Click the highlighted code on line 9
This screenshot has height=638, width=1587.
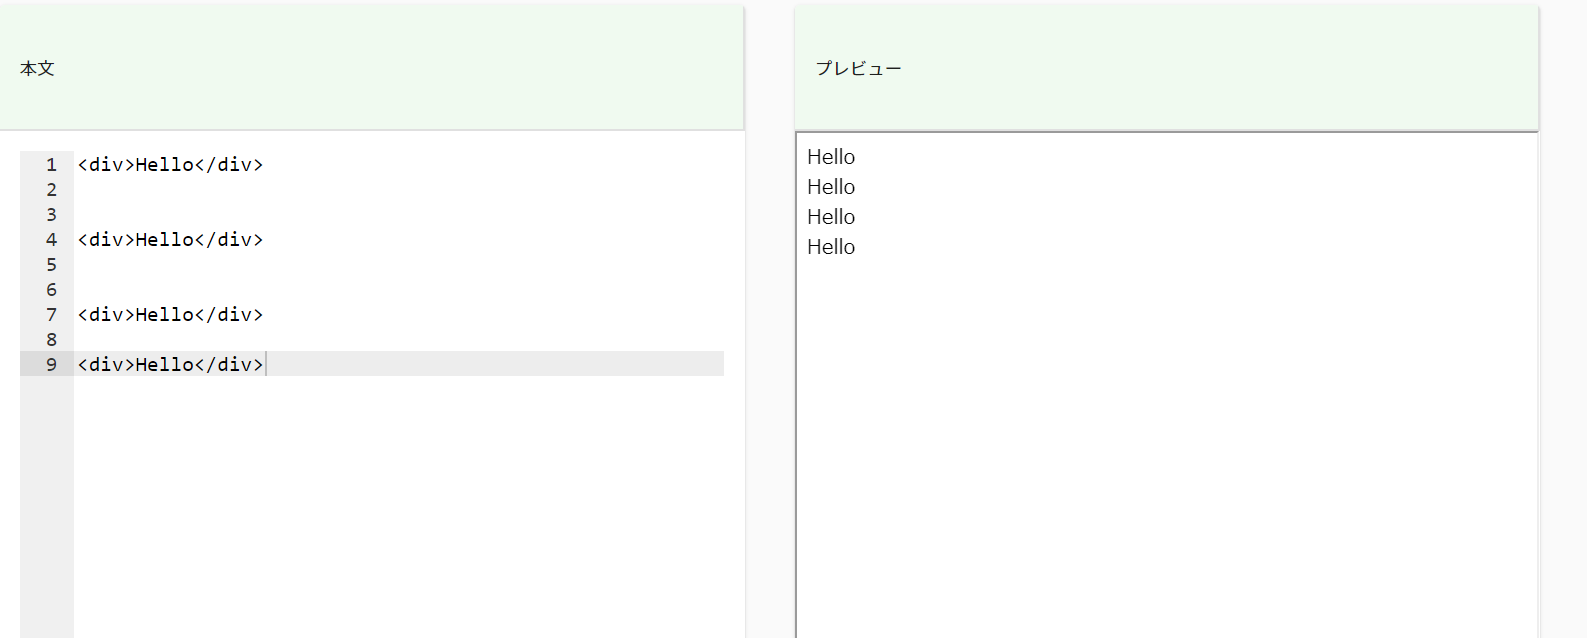pos(170,364)
